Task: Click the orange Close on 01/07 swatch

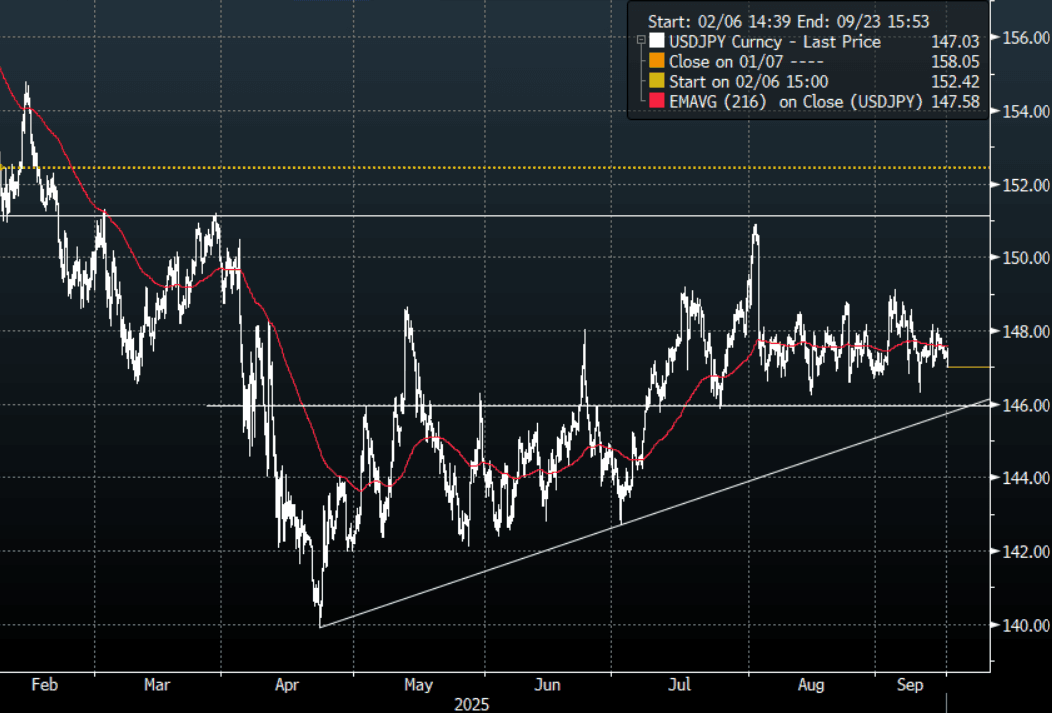Action: point(656,62)
